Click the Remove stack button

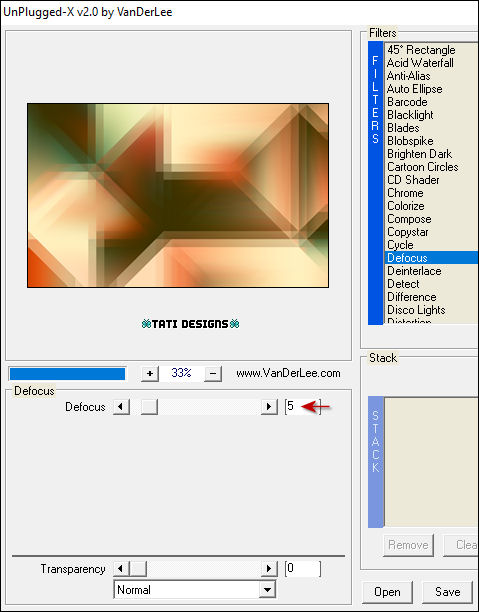pyautogui.click(x=408, y=545)
